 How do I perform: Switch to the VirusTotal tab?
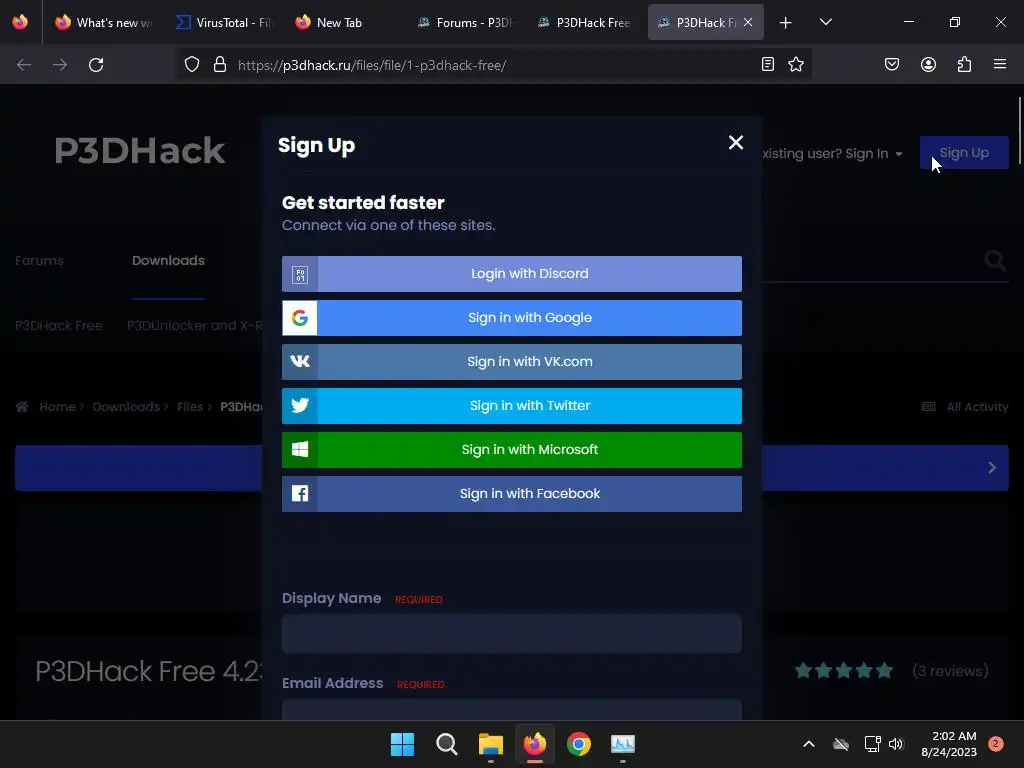[223, 23]
